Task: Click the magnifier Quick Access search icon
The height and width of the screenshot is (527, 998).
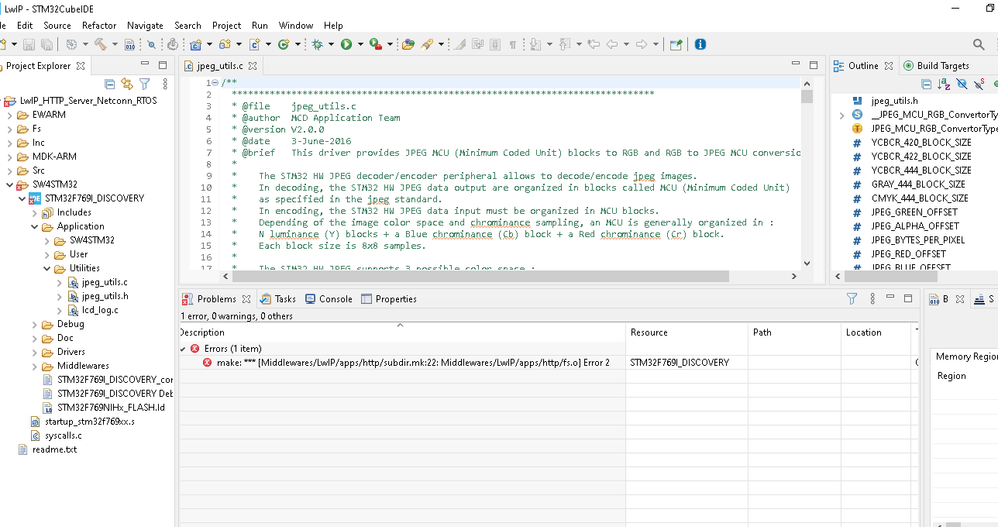Action: (x=979, y=45)
